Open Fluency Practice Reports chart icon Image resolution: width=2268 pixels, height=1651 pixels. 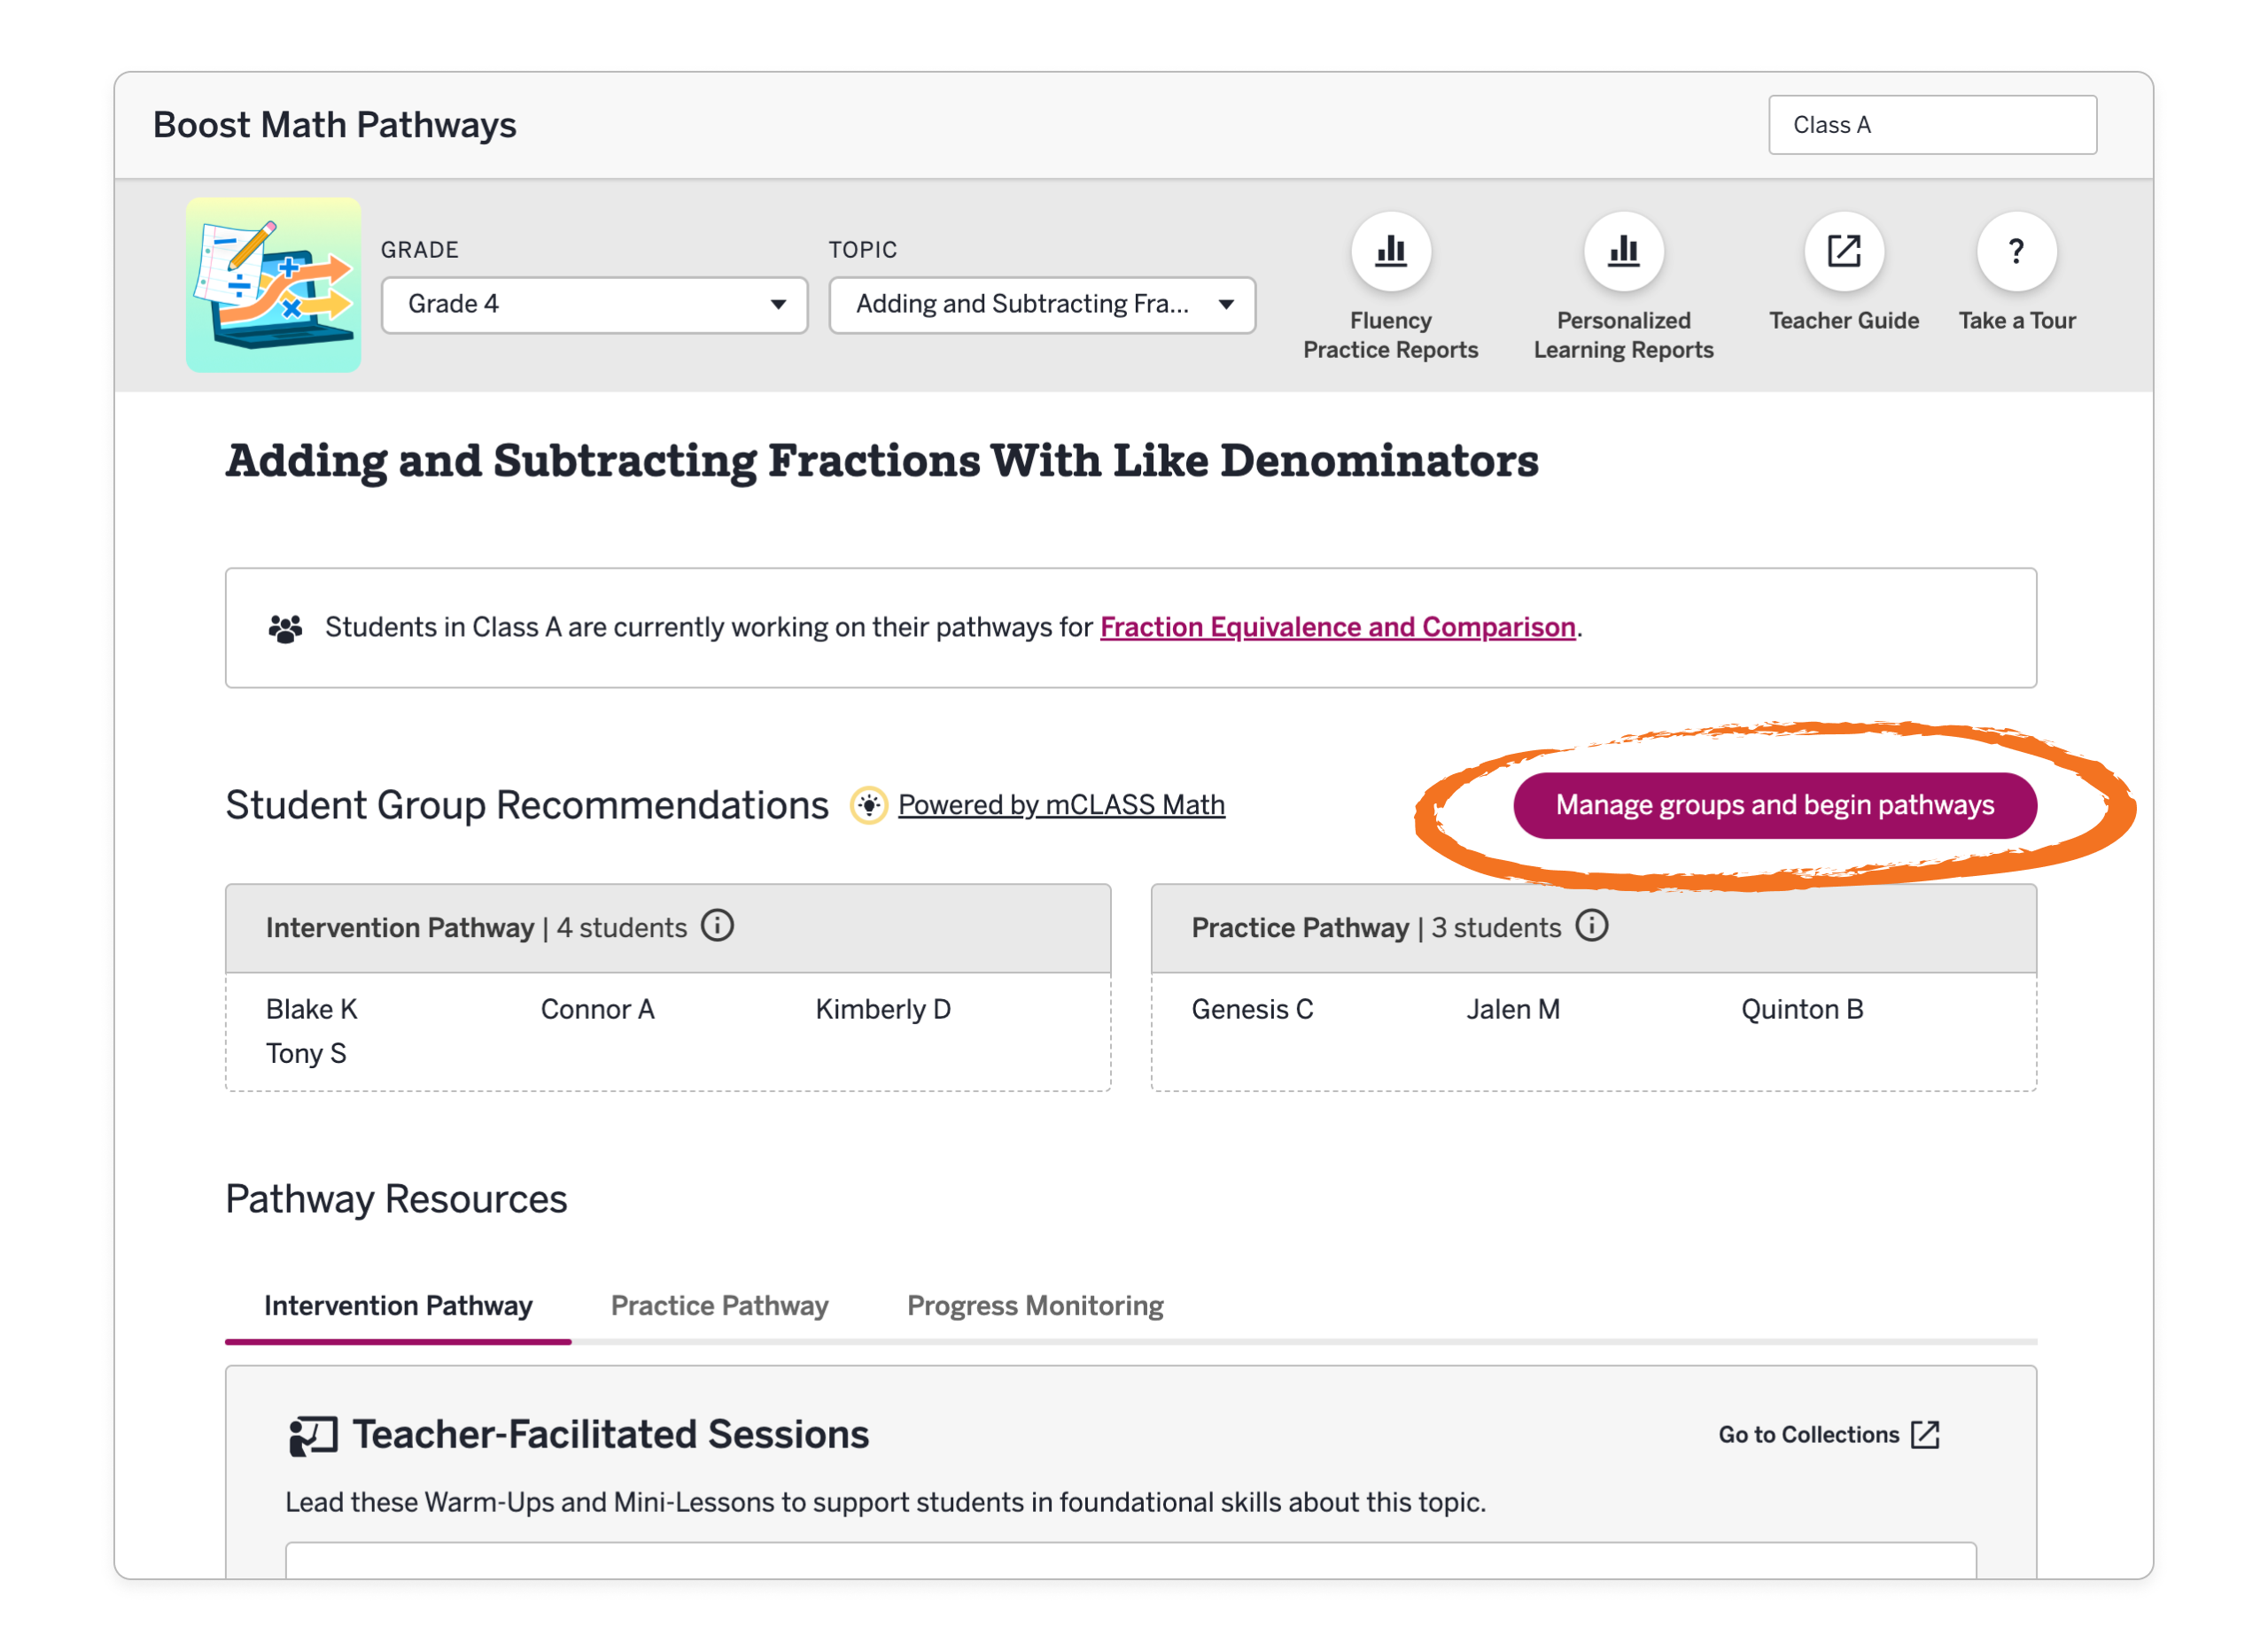click(x=1390, y=251)
